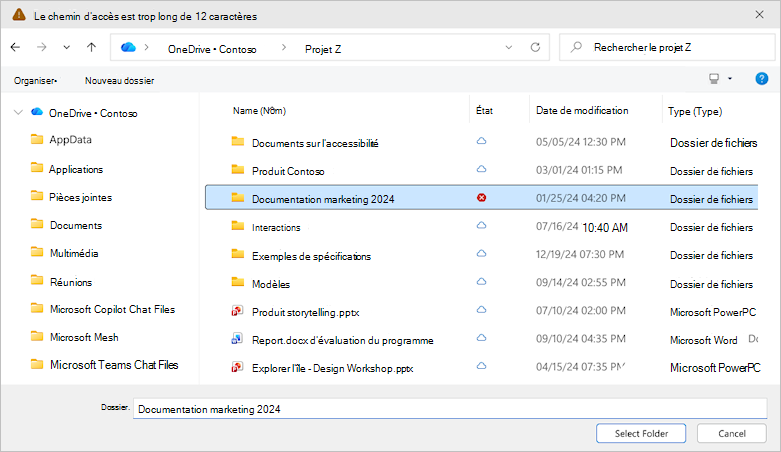Open Microsoft Mesh folder in sidebar
Viewport: 781px width, 452px height.
[x=84, y=337]
